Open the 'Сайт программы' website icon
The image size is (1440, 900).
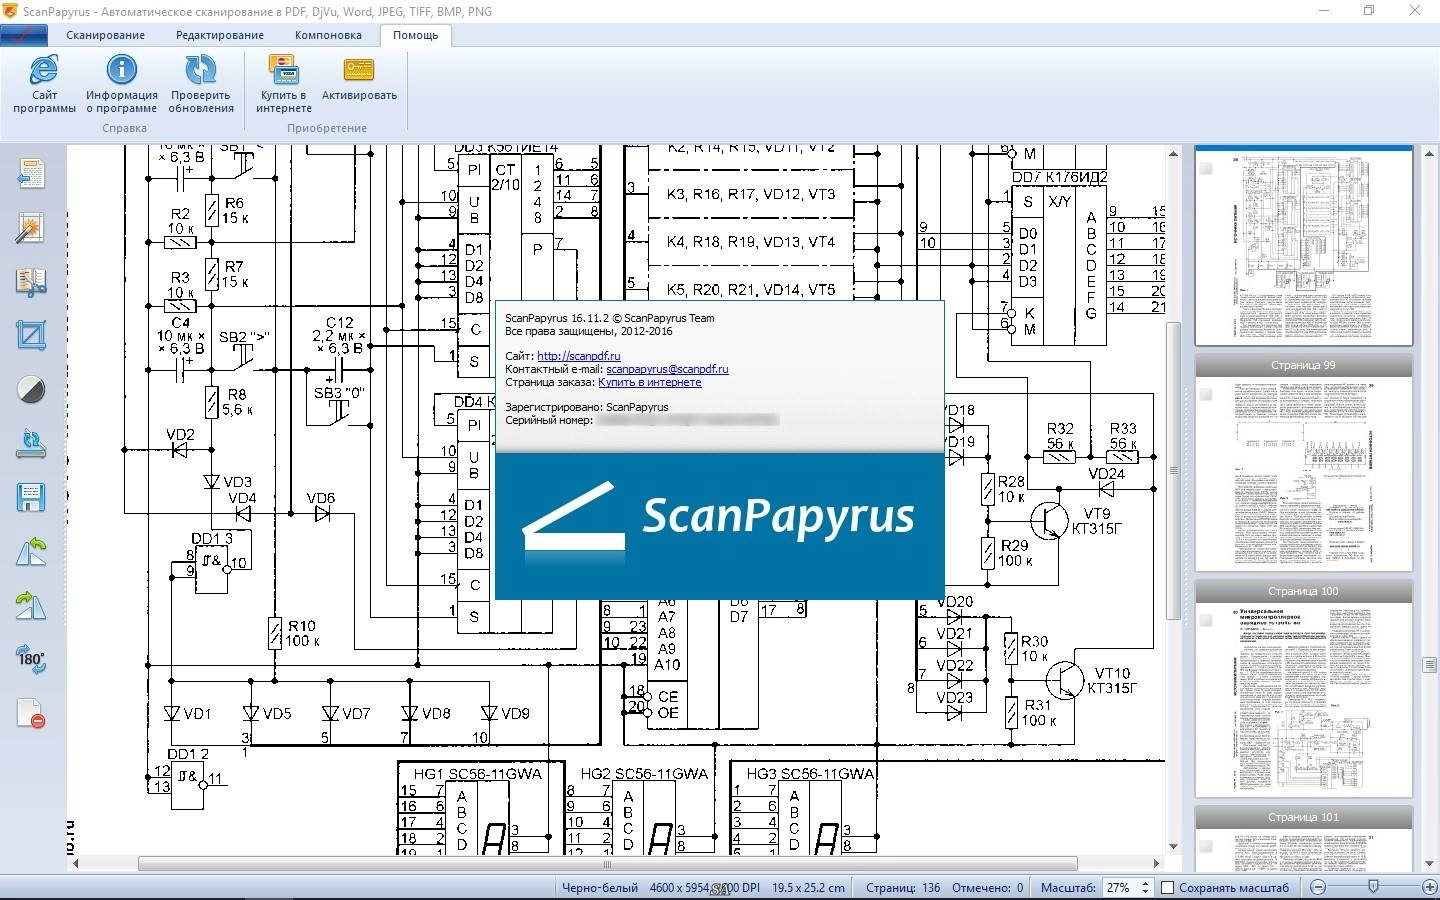tap(44, 69)
